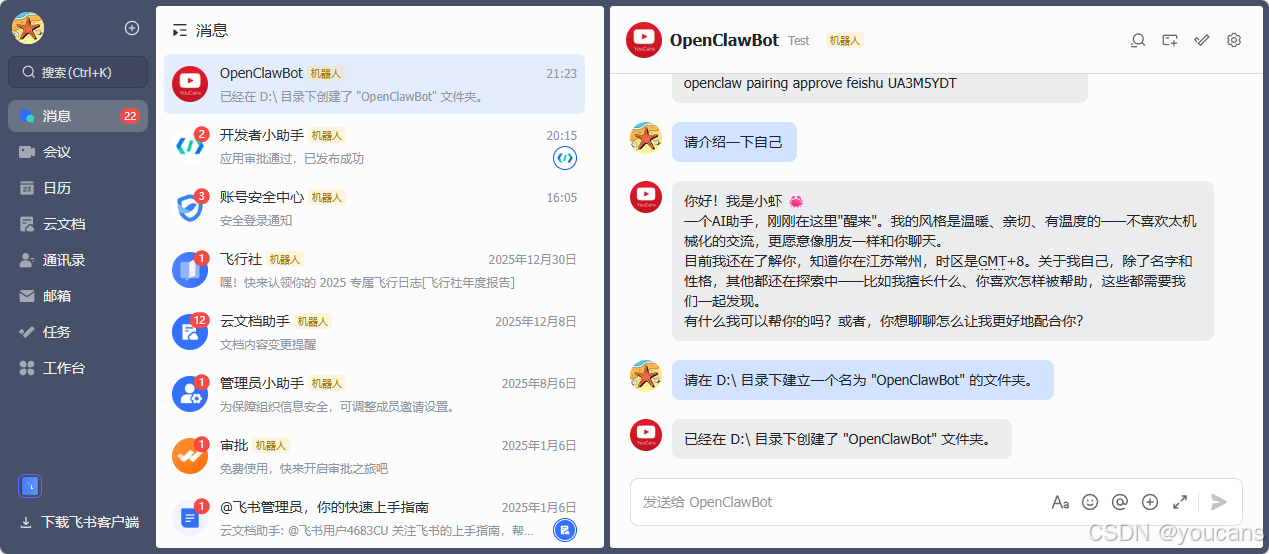Click the Test label beside OpenClawBot

(x=799, y=41)
